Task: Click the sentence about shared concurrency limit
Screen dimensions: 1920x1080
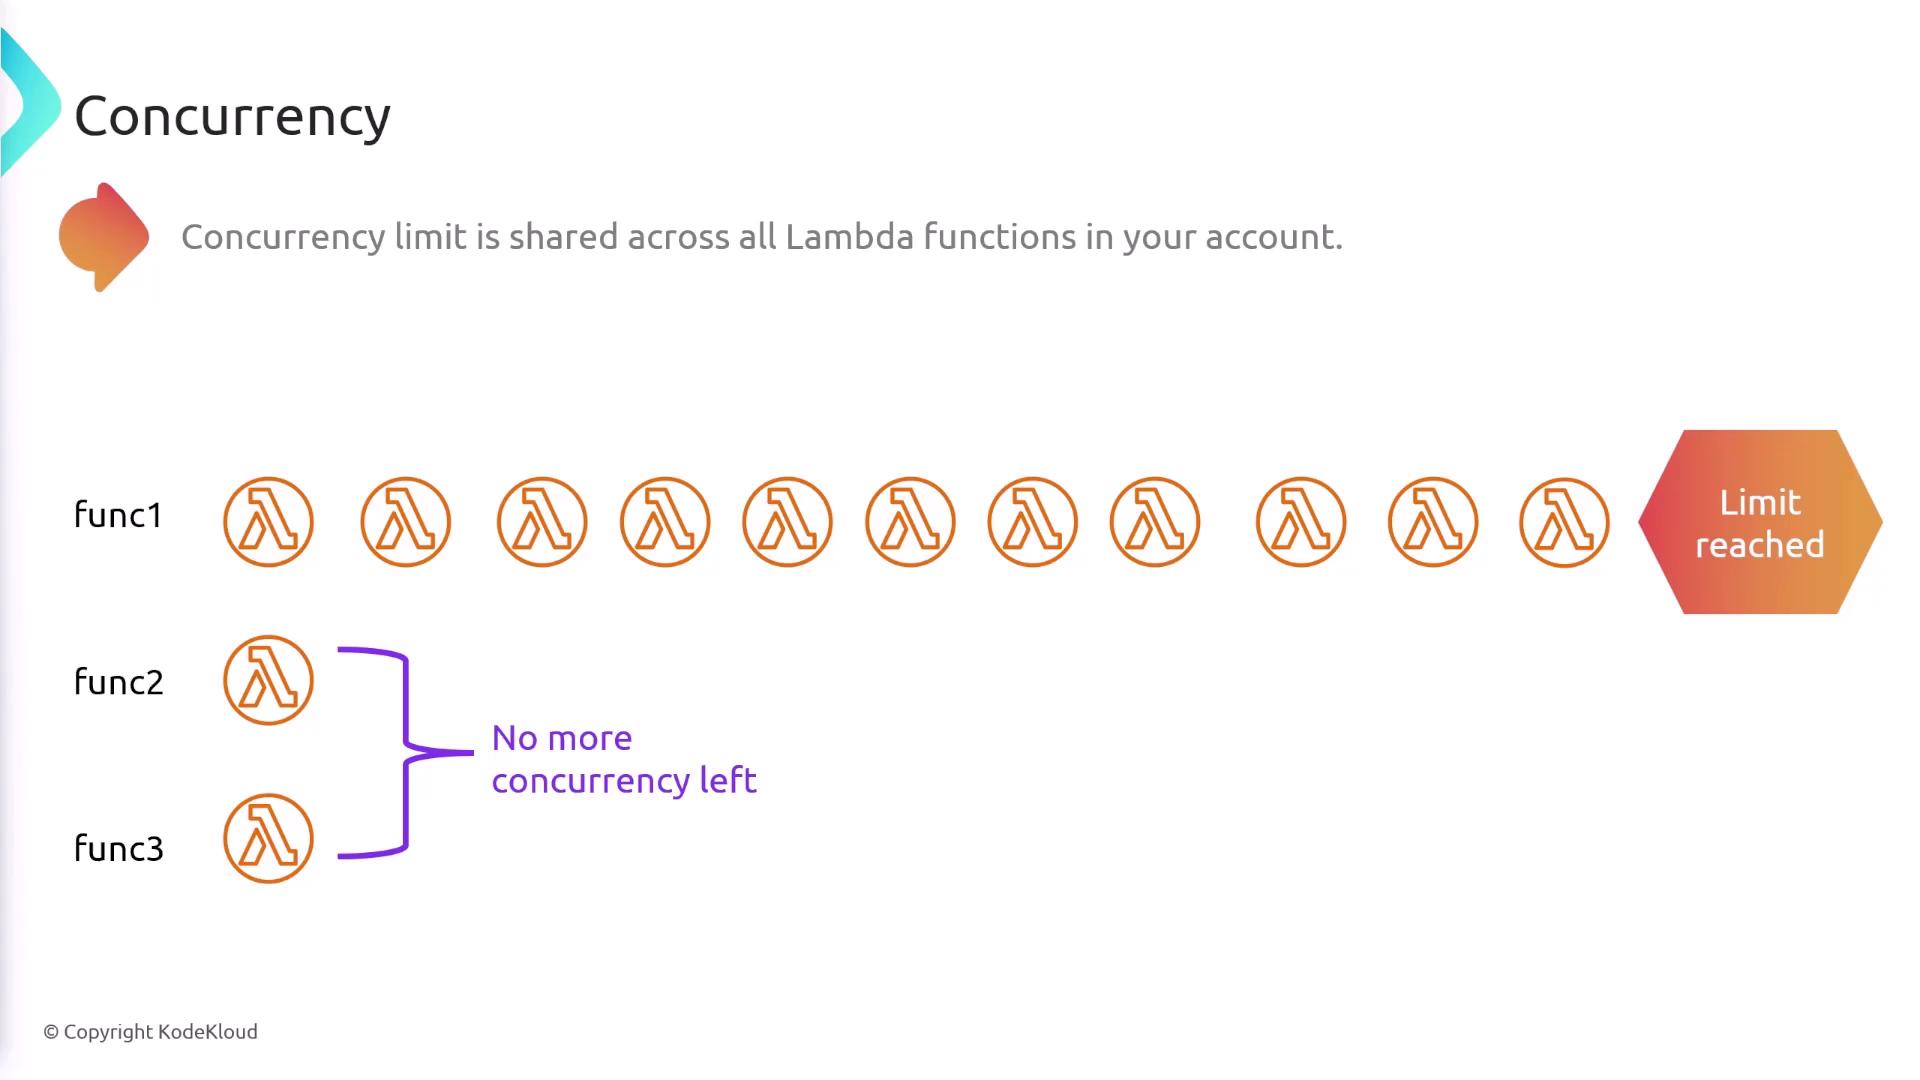Action: tap(761, 237)
